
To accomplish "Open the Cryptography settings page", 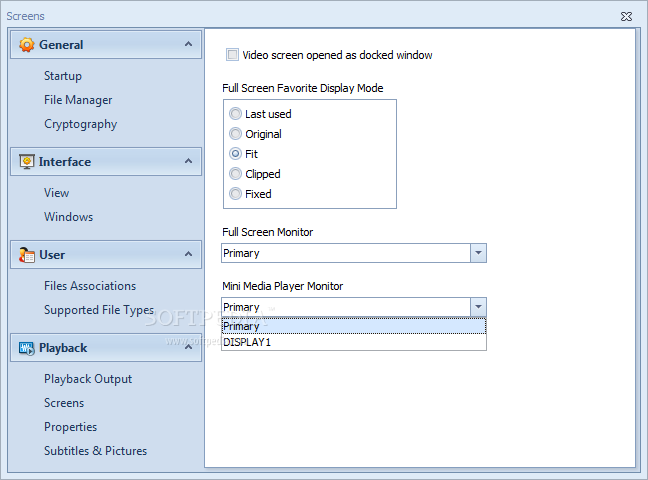I will (81, 124).
